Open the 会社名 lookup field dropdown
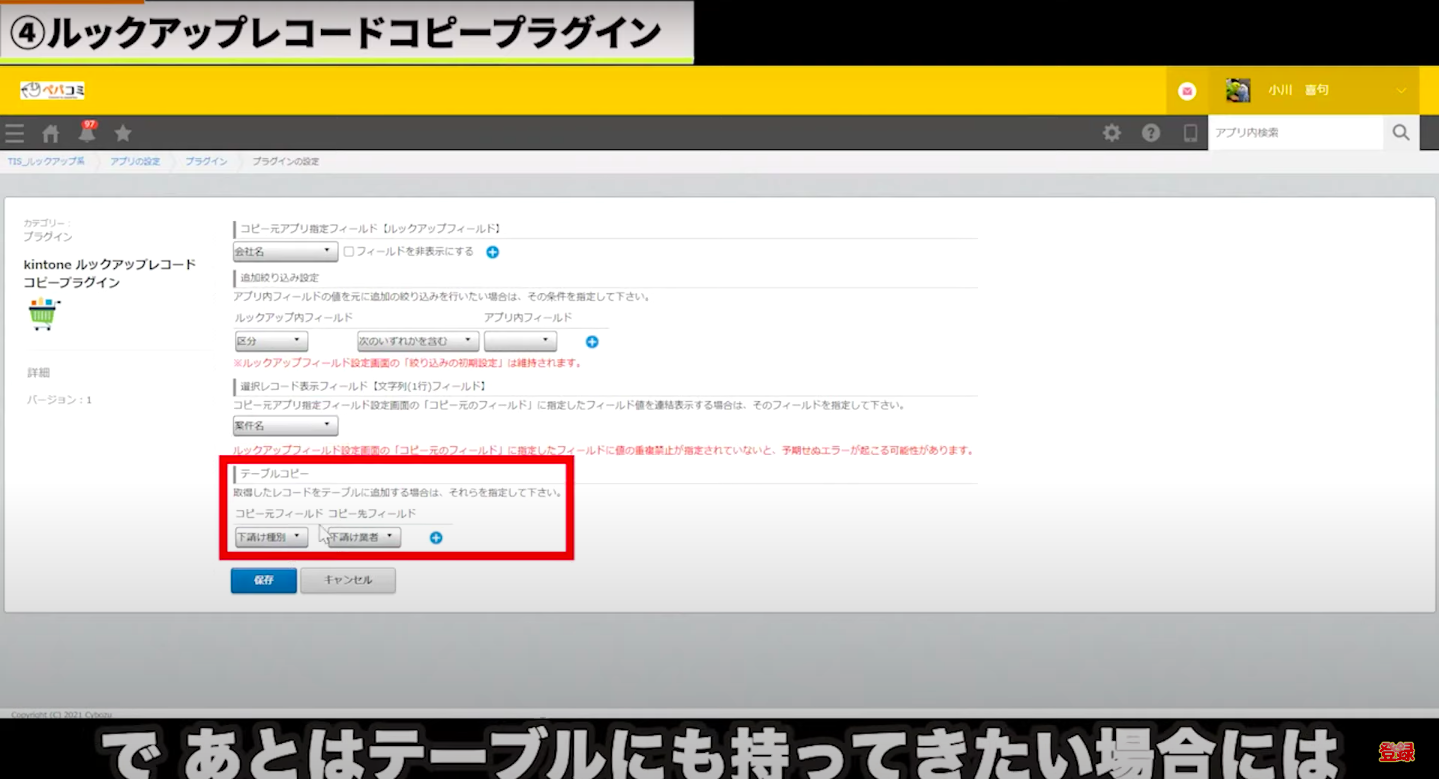 (x=285, y=252)
